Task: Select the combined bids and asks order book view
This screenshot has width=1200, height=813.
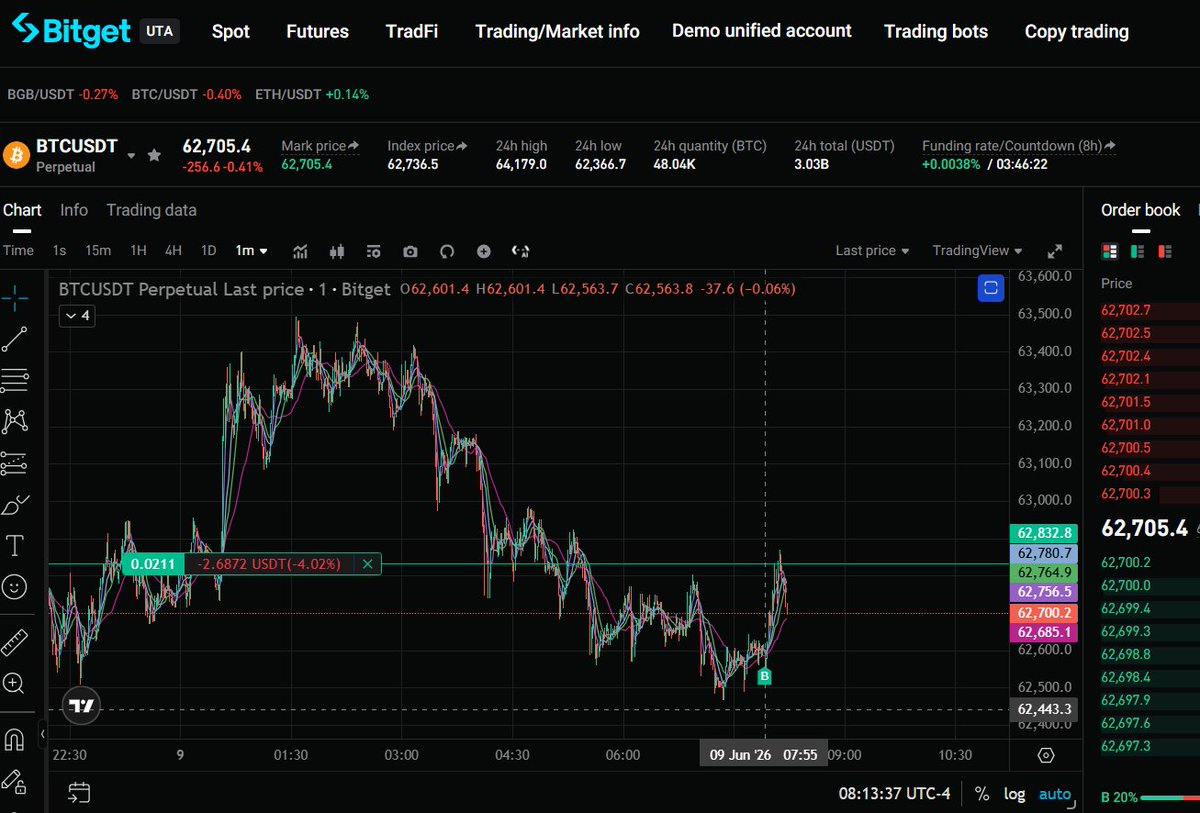Action: pyautogui.click(x=1109, y=251)
